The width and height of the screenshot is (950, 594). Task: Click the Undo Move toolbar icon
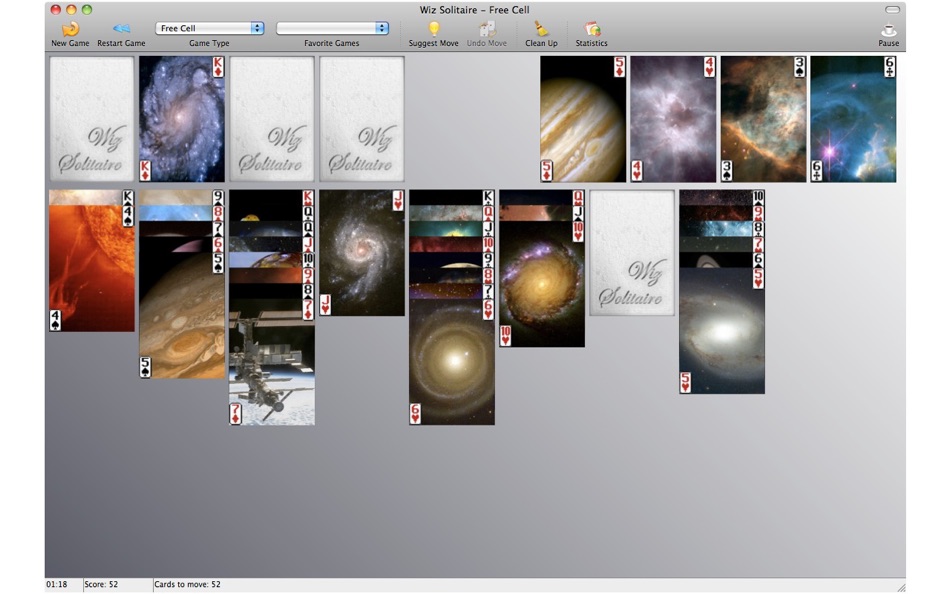click(487, 29)
